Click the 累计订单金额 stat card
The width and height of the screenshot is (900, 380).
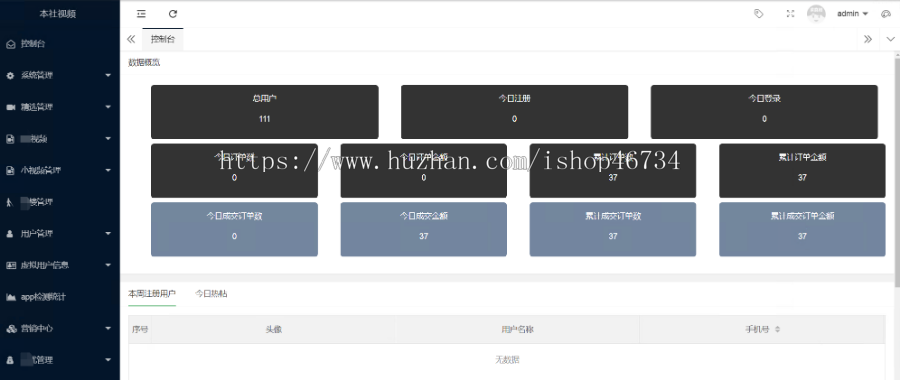pos(802,170)
